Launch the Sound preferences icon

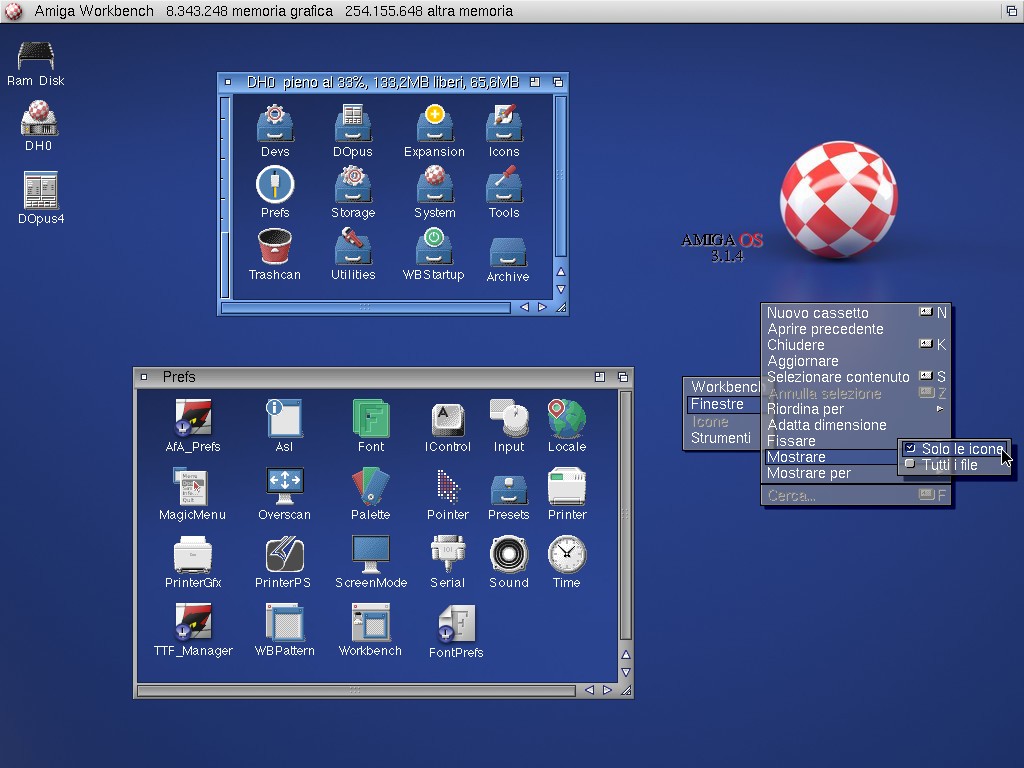[508, 556]
